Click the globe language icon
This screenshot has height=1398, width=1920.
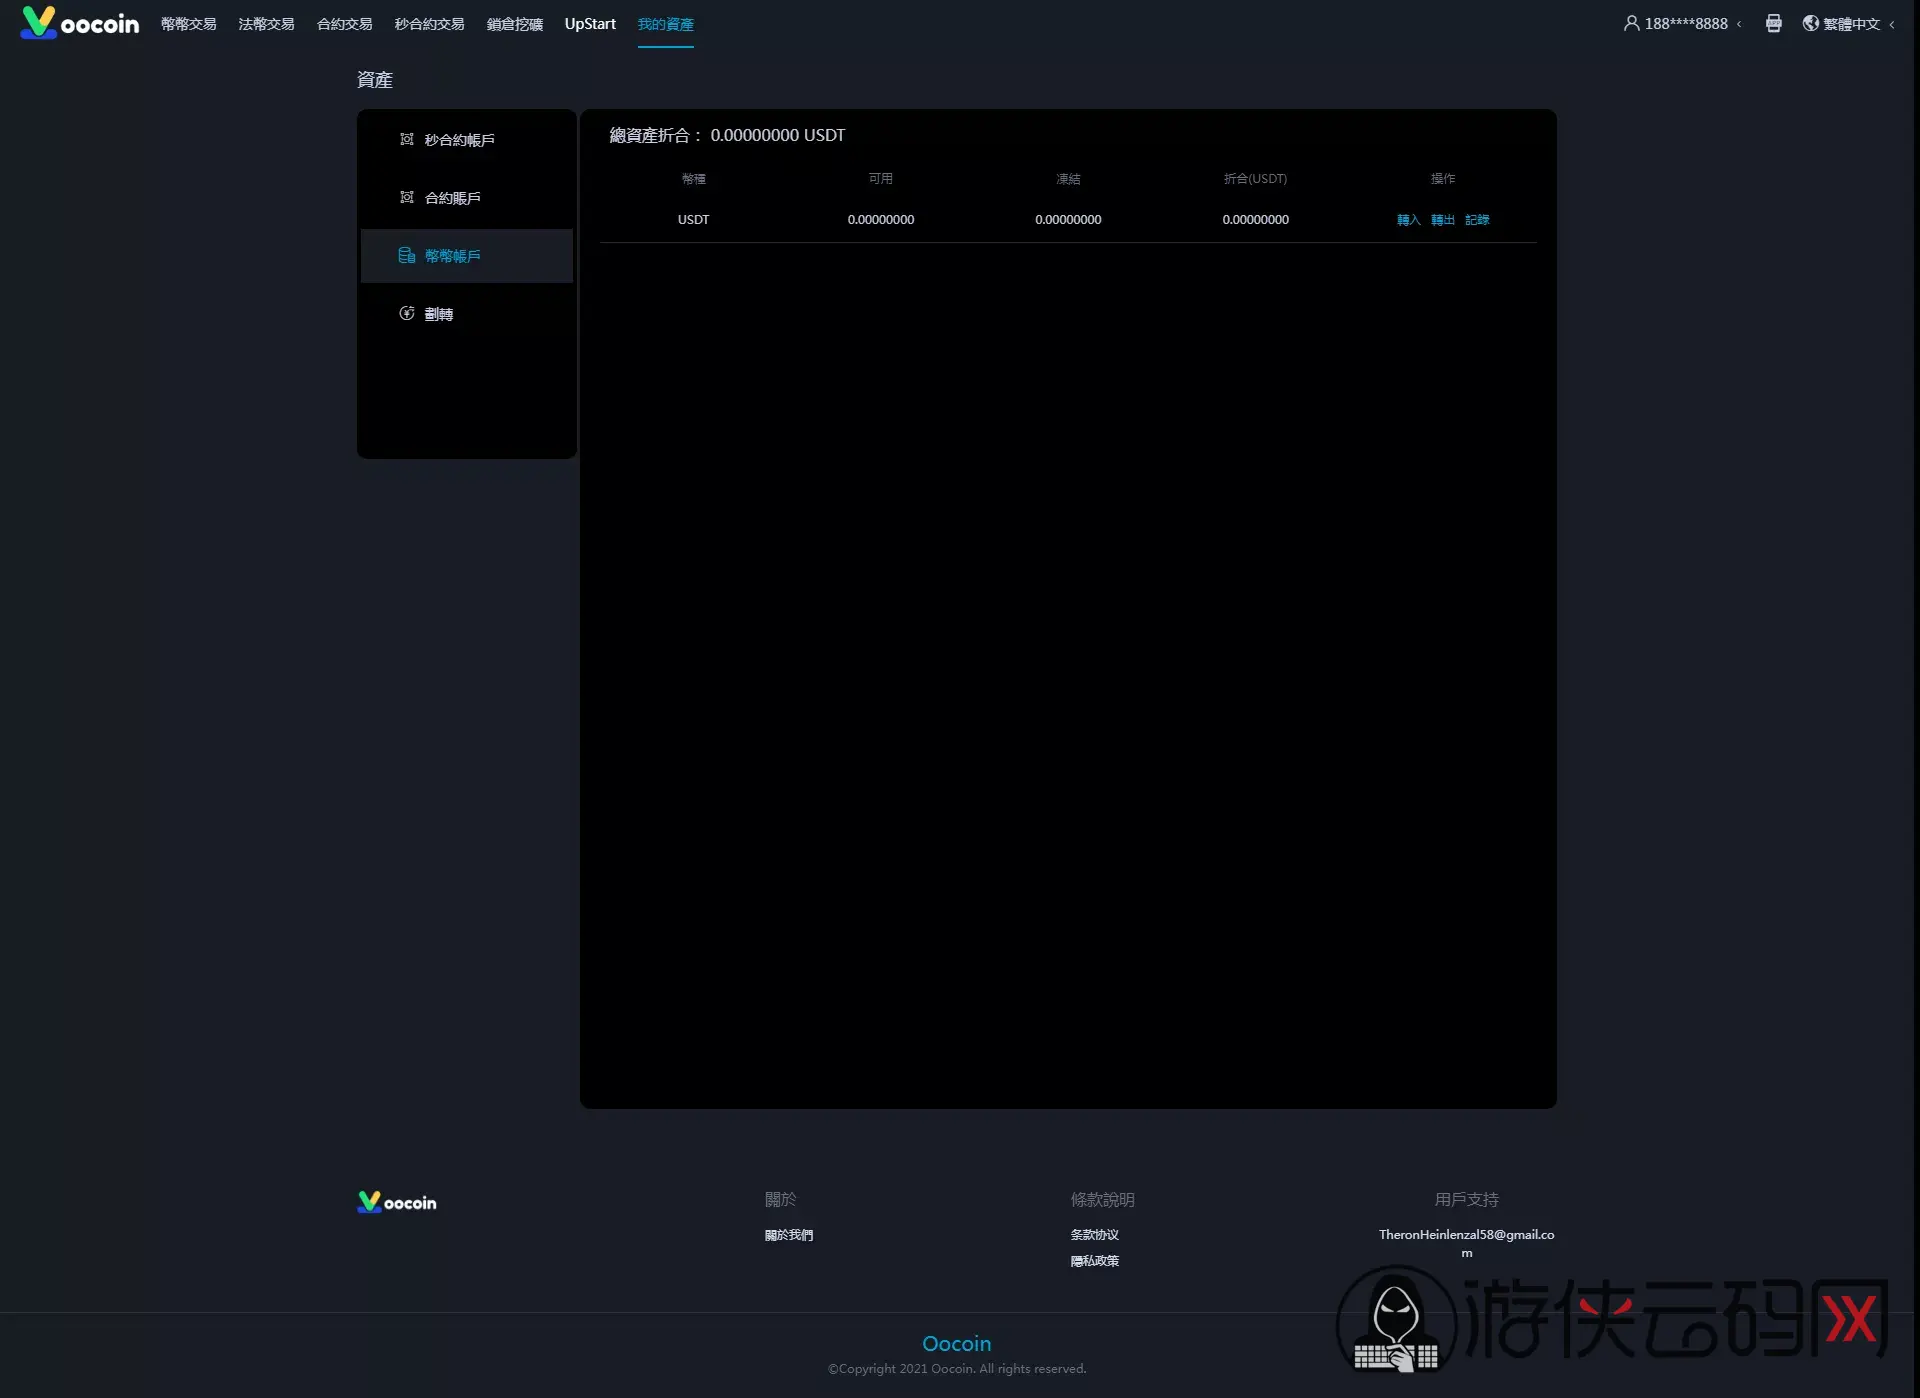[x=1810, y=23]
